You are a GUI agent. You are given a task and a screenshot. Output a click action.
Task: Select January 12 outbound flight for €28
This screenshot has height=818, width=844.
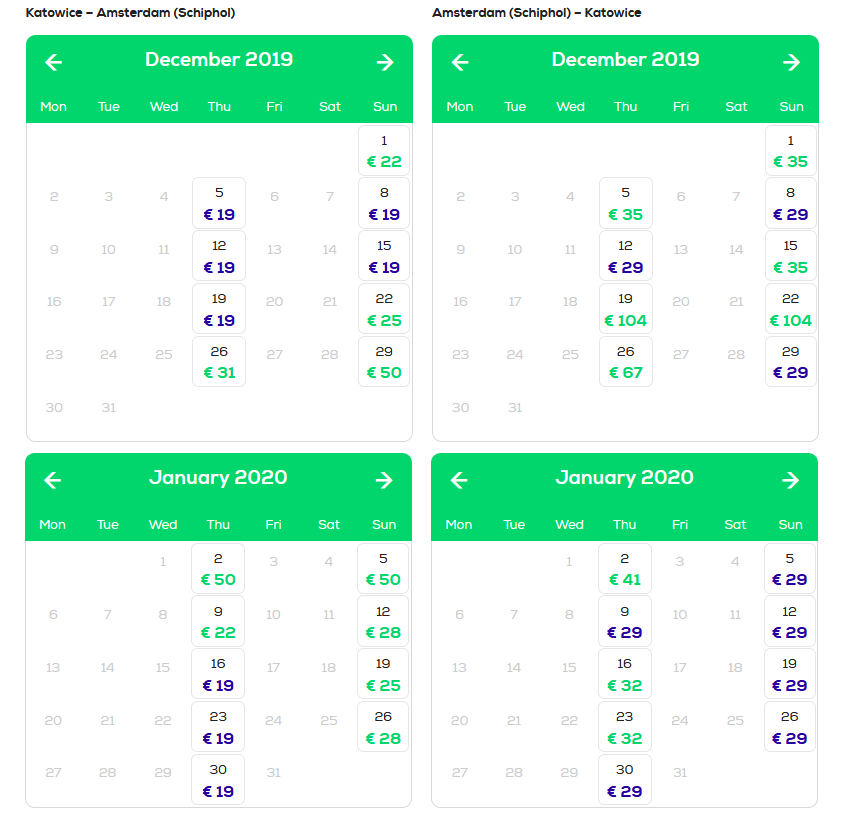(x=383, y=622)
